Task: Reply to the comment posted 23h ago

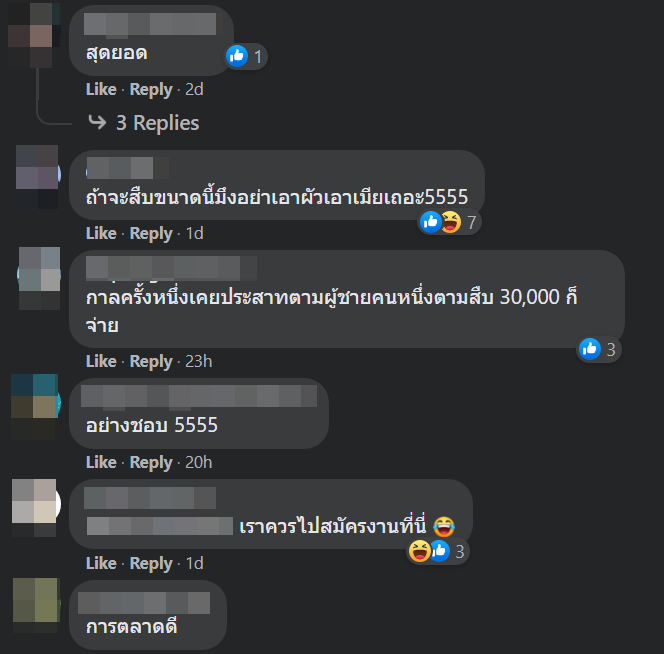Action: point(151,361)
